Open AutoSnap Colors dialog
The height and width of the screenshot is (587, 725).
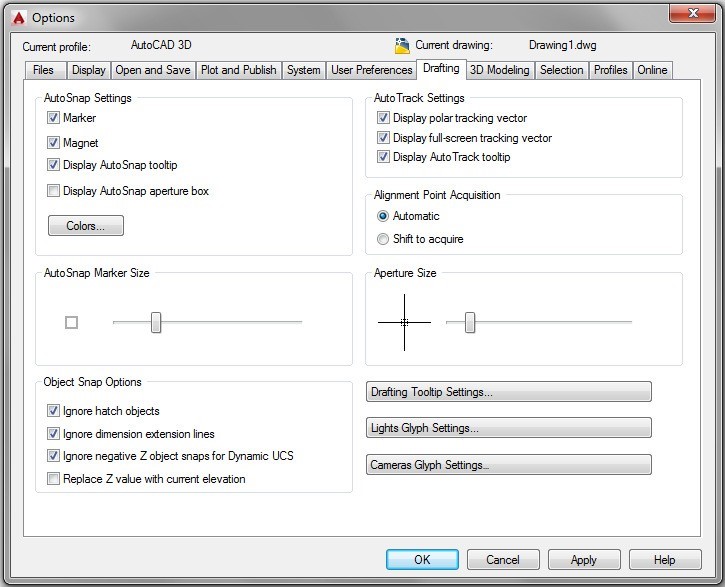(x=86, y=226)
